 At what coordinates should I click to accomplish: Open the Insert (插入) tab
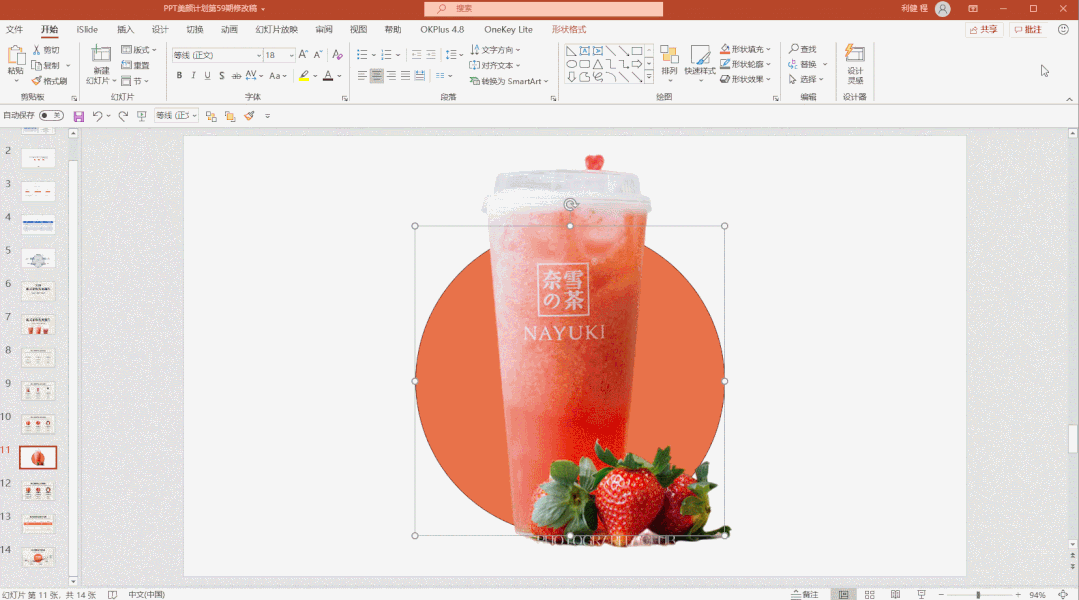coord(125,30)
